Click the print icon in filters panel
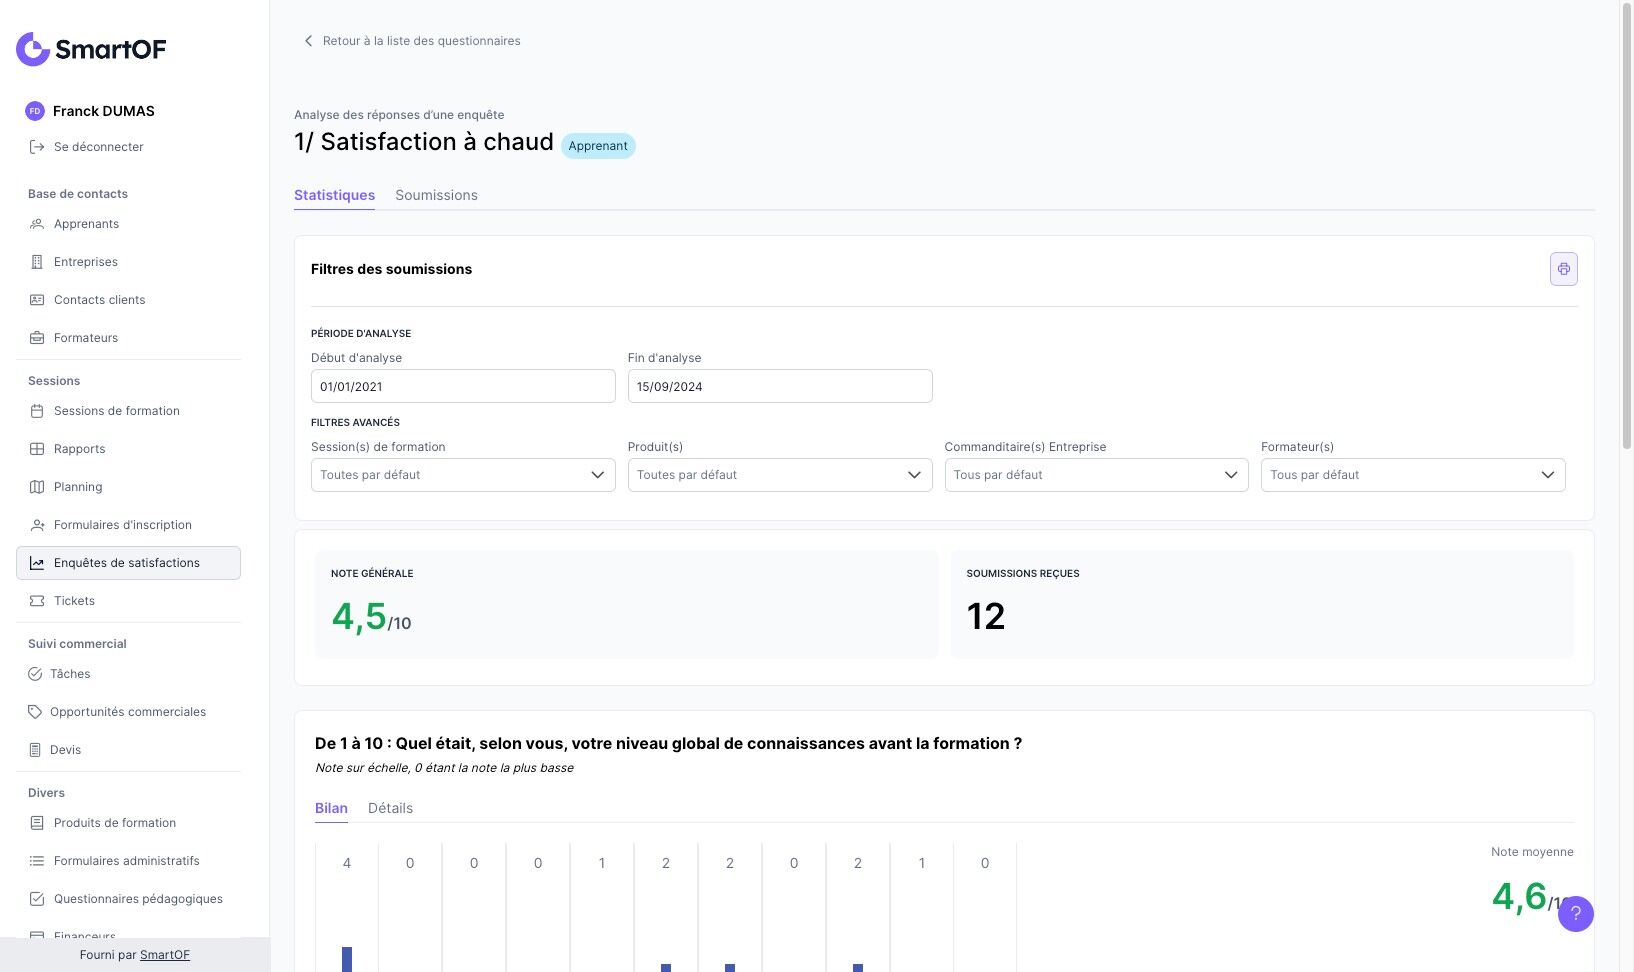The width and height of the screenshot is (1634, 972). (x=1563, y=269)
